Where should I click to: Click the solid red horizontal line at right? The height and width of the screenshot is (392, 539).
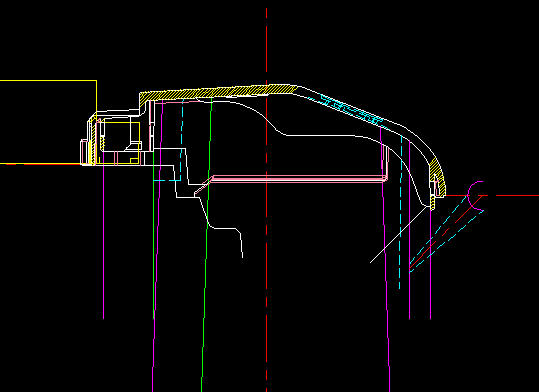pyautogui.click(x=517, y=196)
